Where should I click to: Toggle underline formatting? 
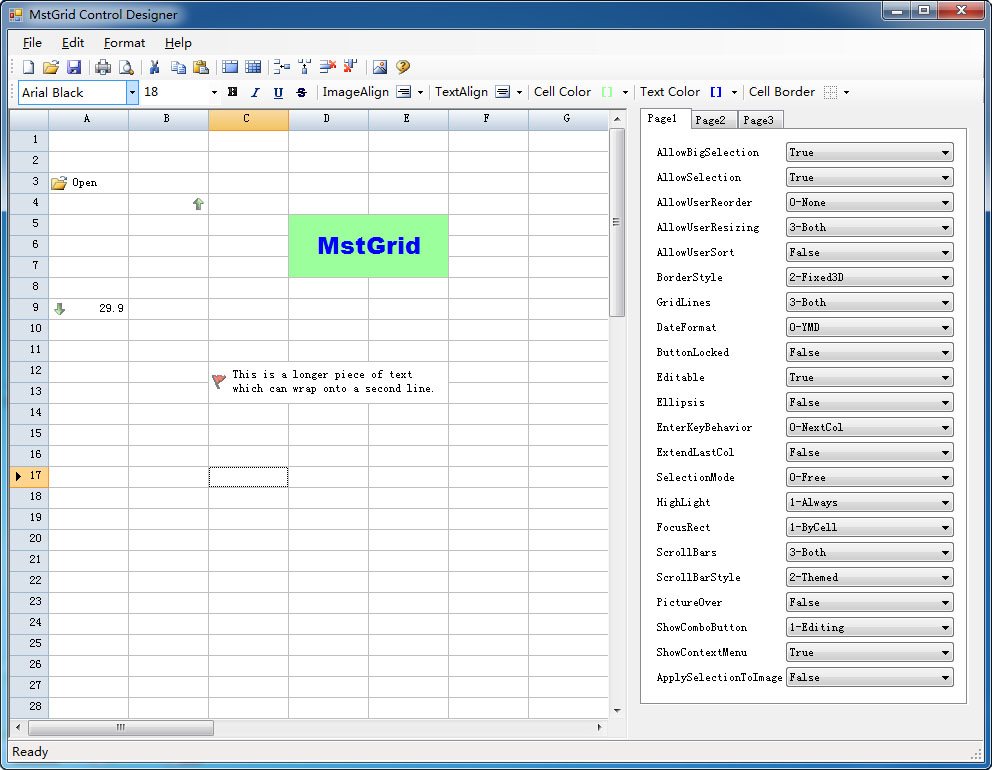click(278, 92)
